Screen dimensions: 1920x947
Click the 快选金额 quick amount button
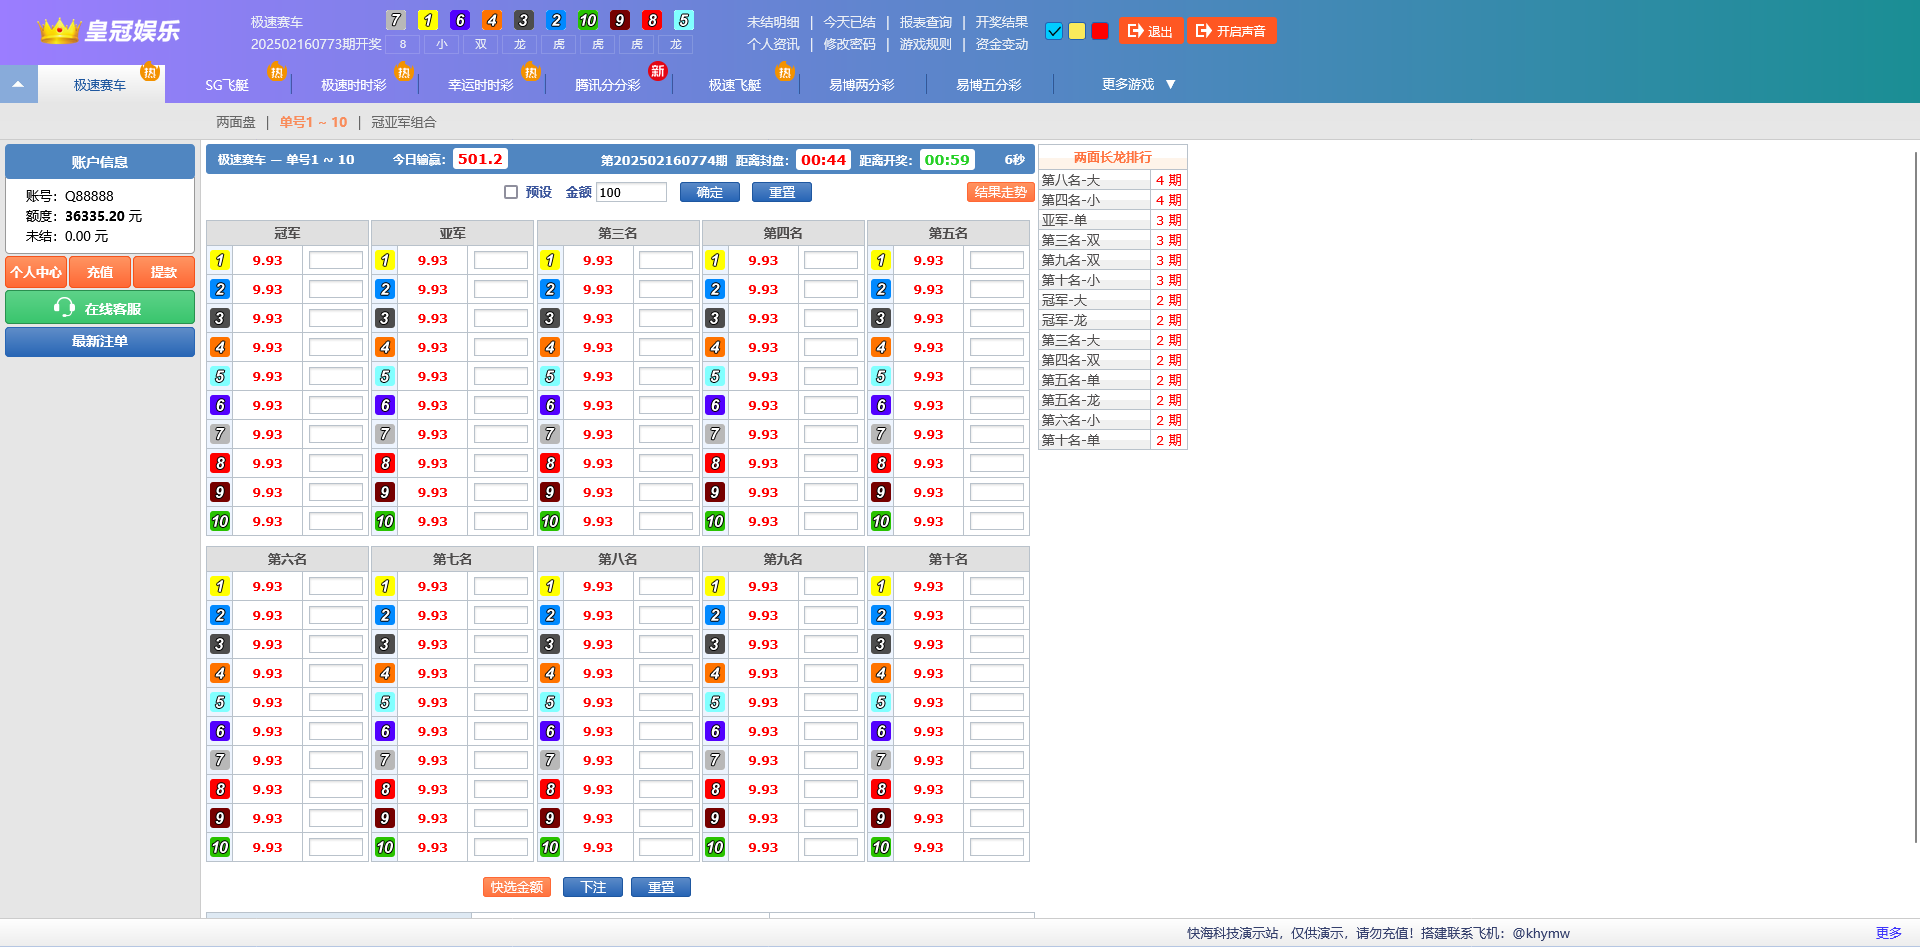click(x=517, y=887)
